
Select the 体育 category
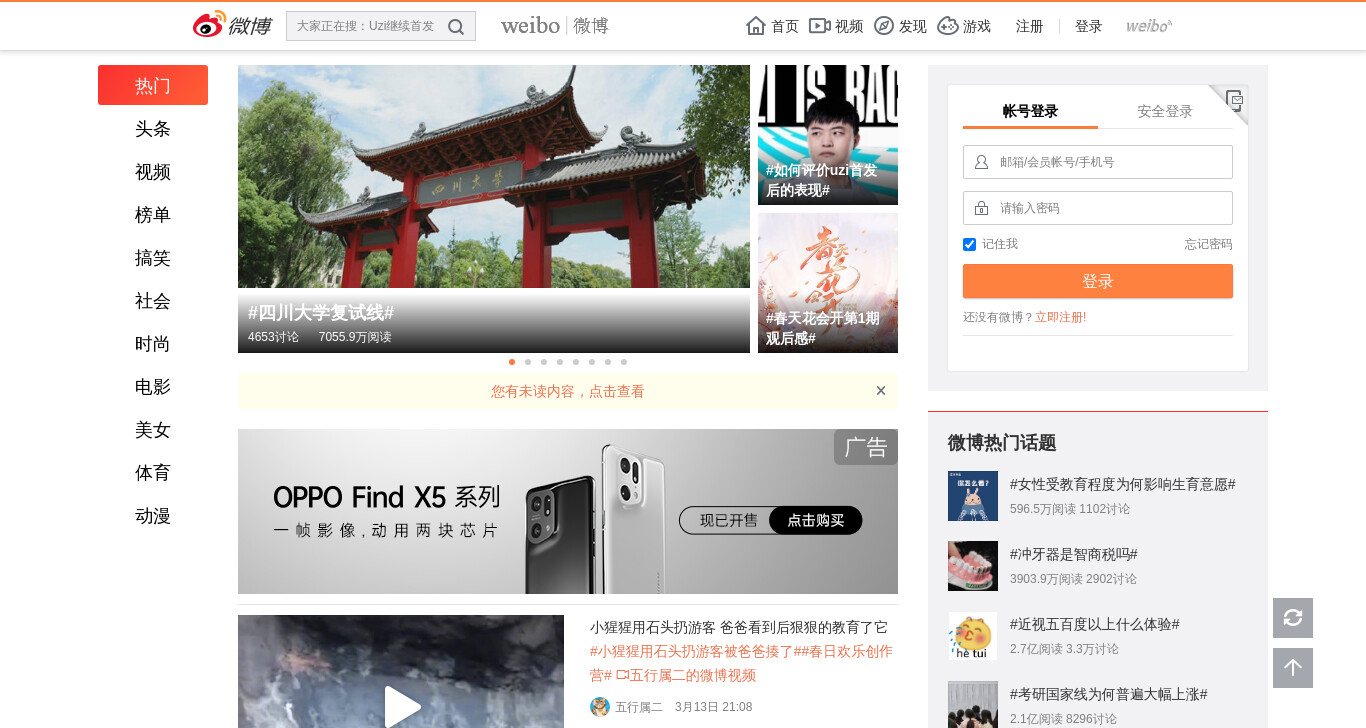pyautogui.click(x=153, y=472)
